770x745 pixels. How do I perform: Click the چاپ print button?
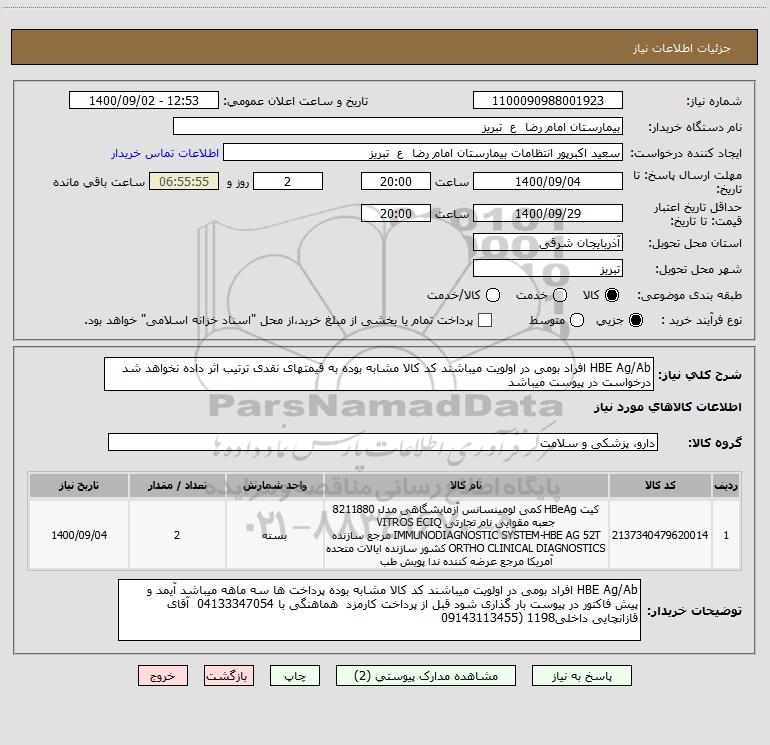coord(295,676)
